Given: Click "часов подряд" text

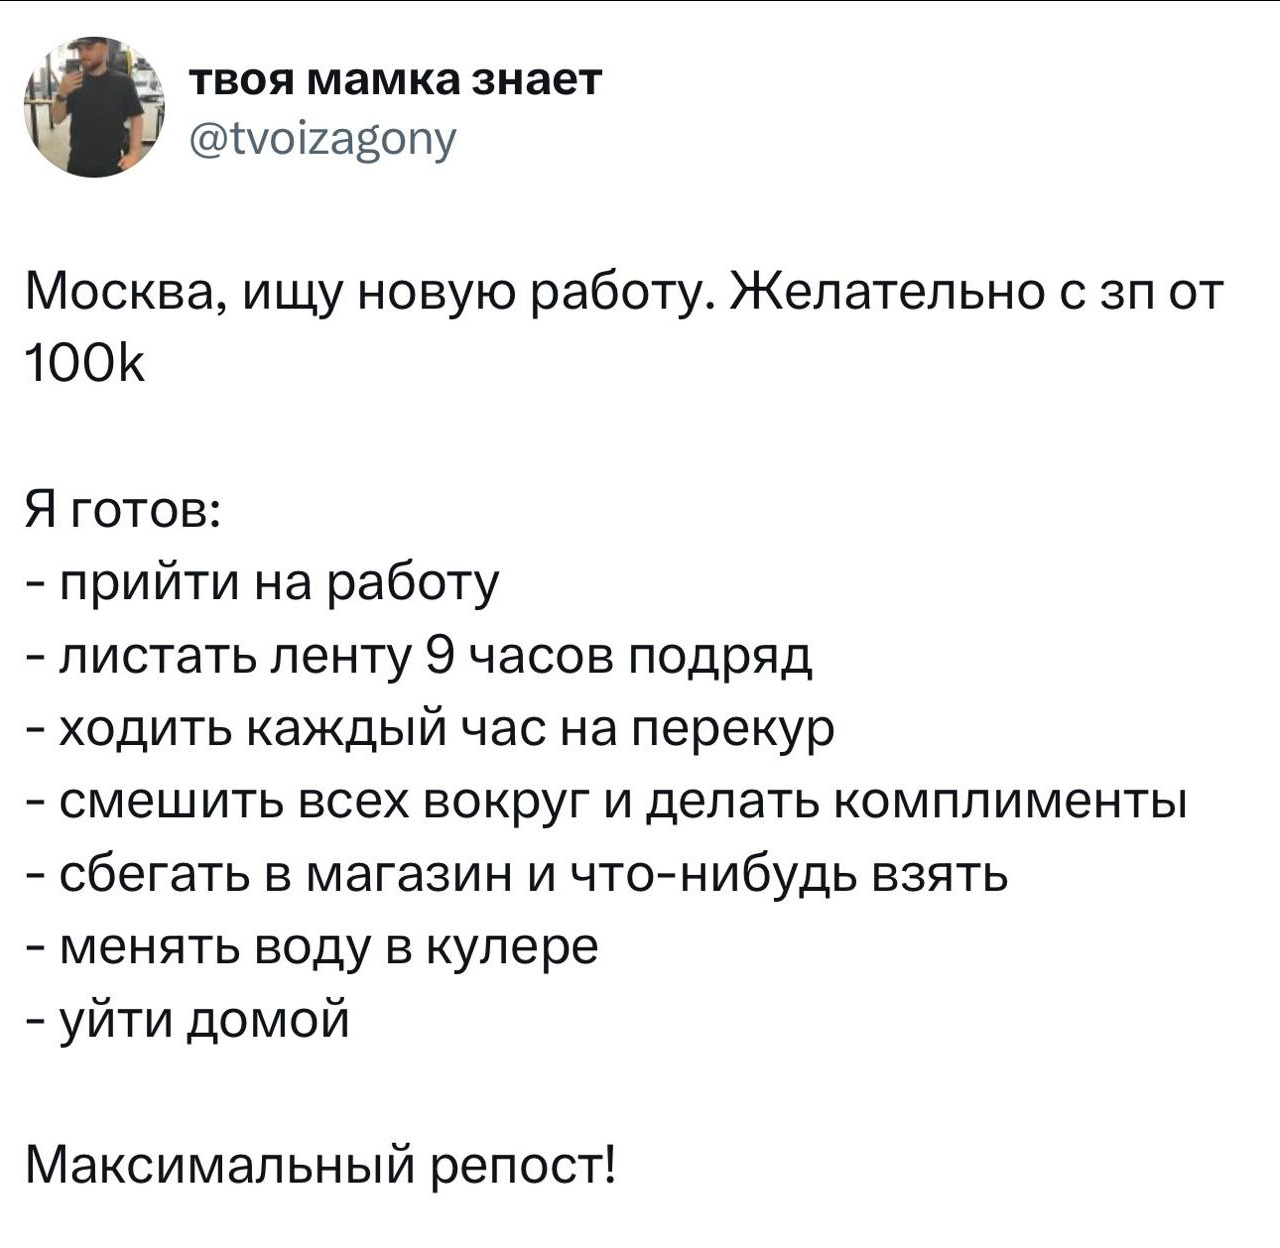Looking at the screenshot, I should tap(640, 656).
